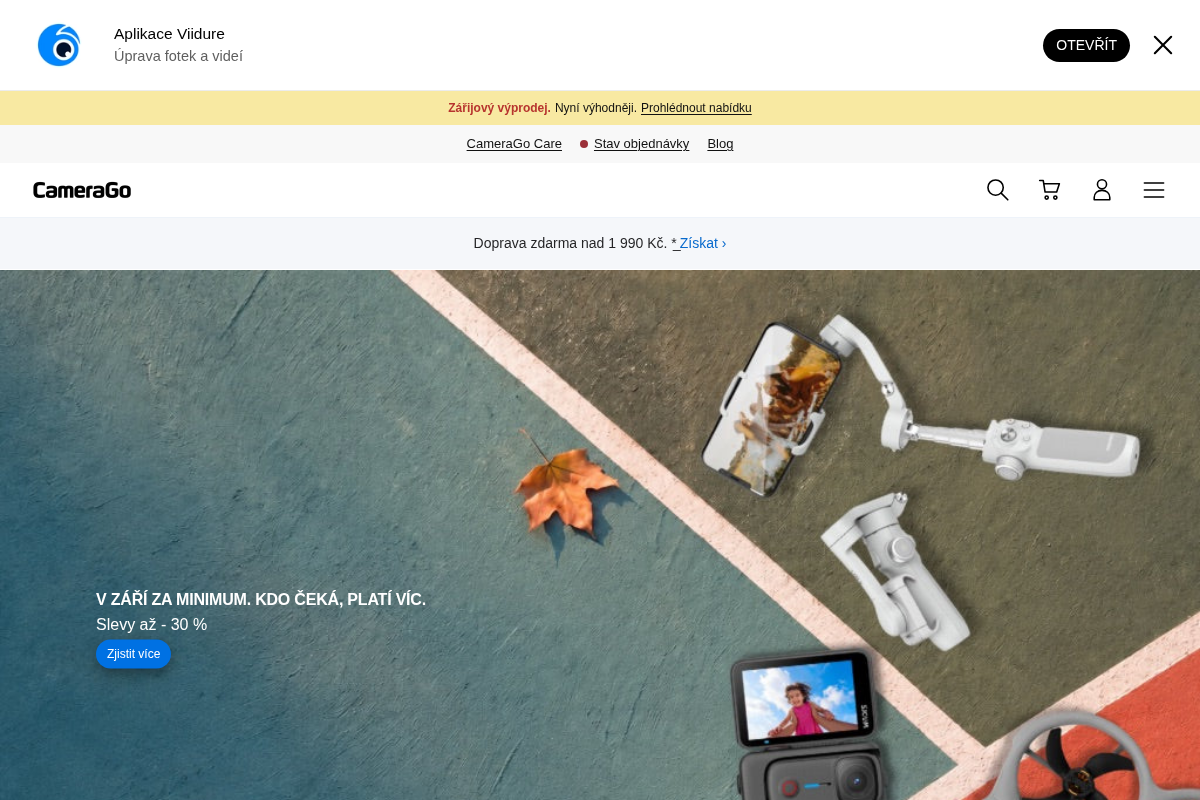Screen dimensions: 1200x800
Task: Click the V ZÁŘÍ ZA MINIMUM headline
Action: pos(261,600)
